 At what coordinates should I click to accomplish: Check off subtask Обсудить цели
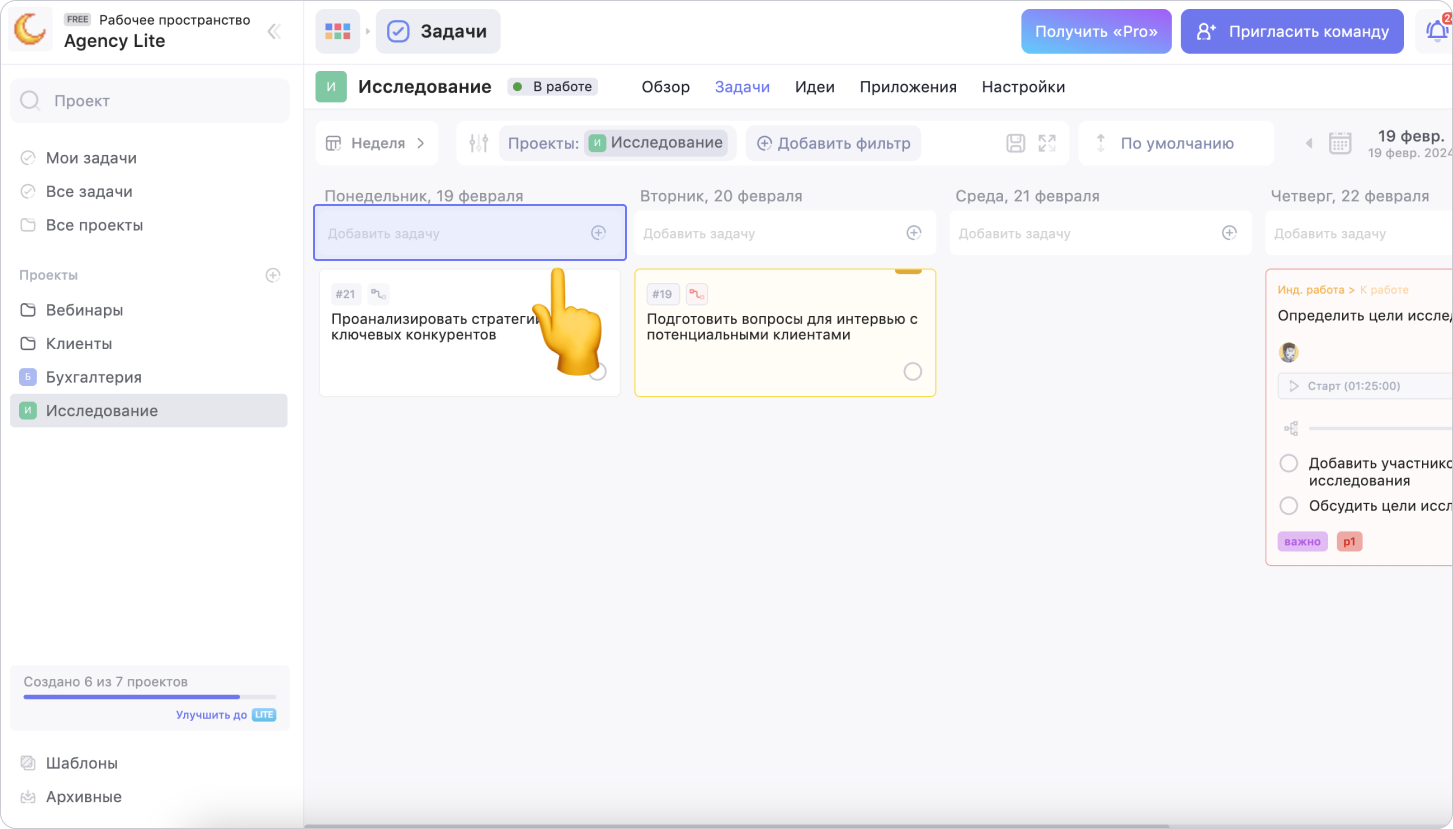click(1289, 506)
